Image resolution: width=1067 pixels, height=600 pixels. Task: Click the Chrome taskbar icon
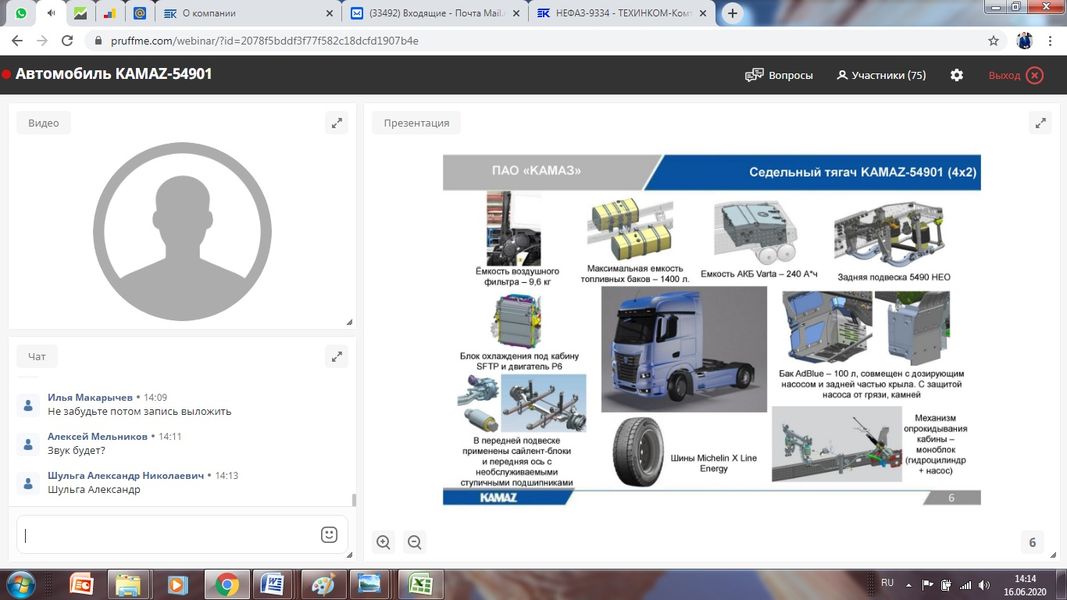click(x=227, y=584)
